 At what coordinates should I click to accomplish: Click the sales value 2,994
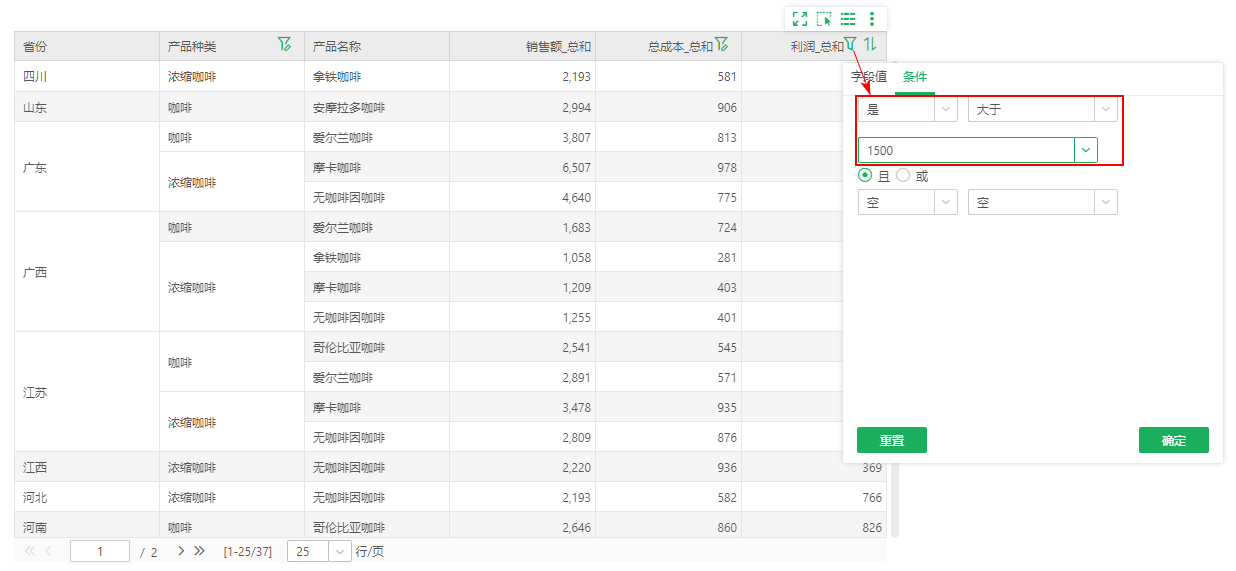(522, 107)
